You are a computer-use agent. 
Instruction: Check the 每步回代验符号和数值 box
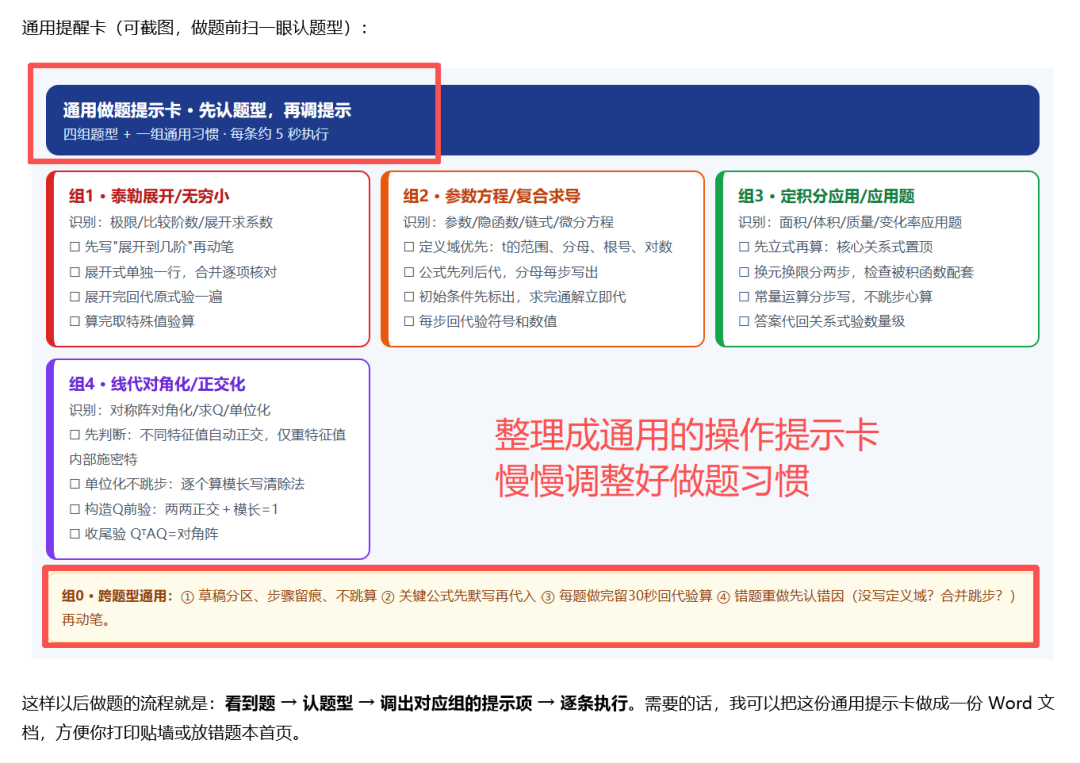point(409,322)
